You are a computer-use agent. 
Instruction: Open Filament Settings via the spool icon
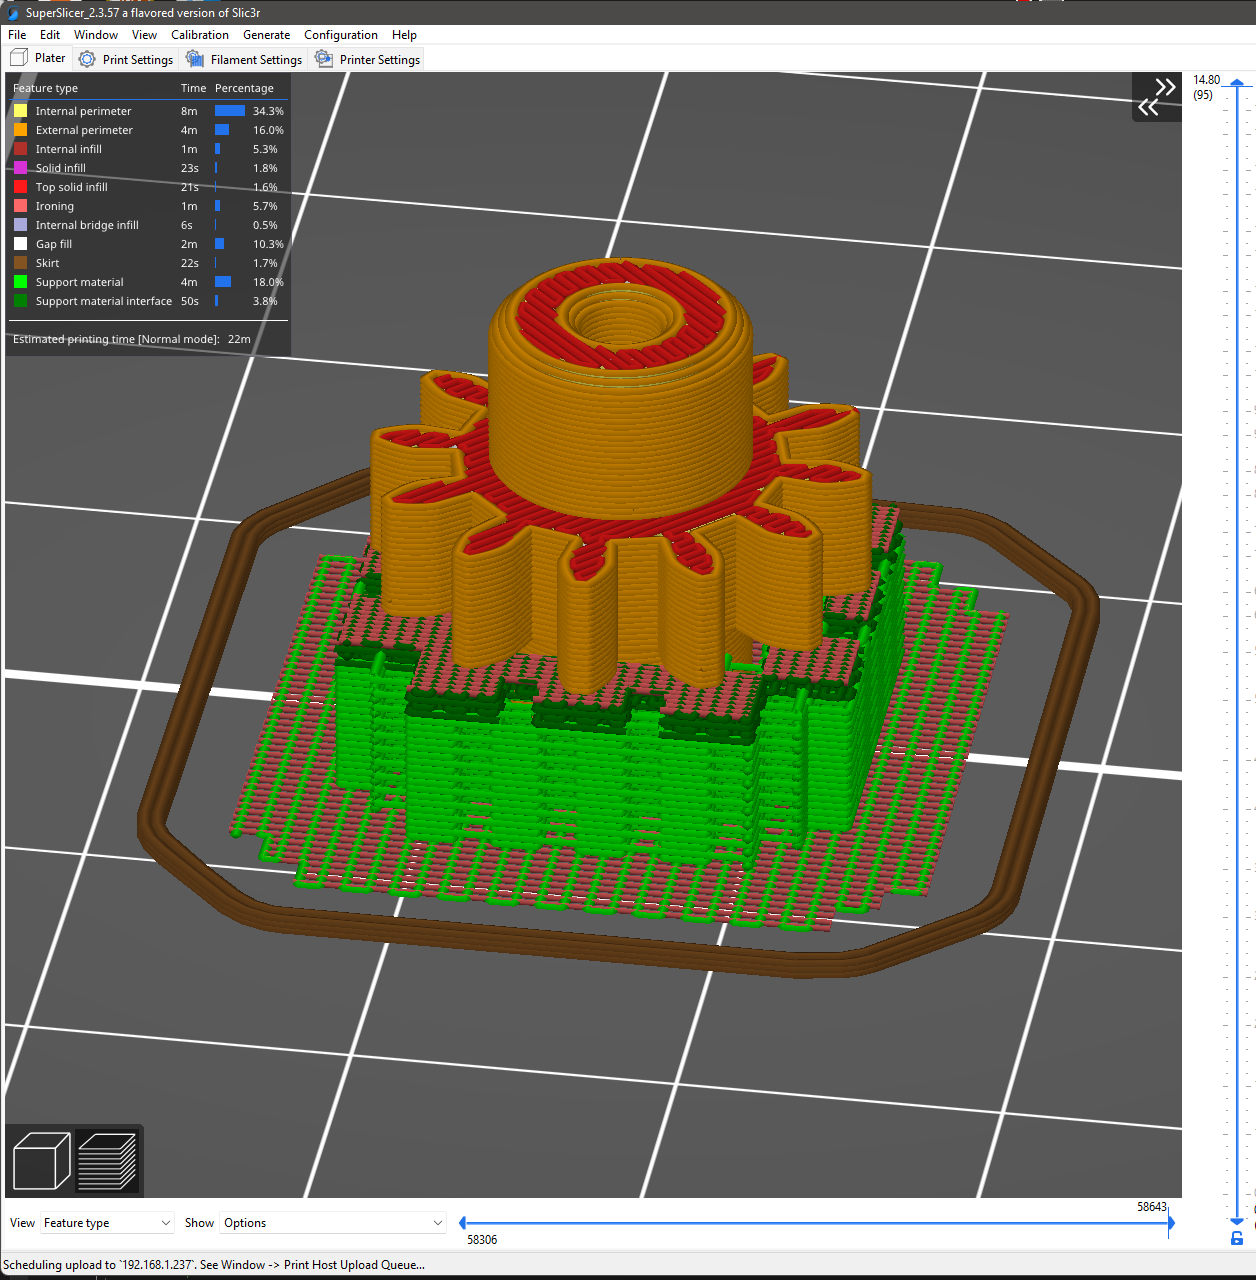point(193,59)
